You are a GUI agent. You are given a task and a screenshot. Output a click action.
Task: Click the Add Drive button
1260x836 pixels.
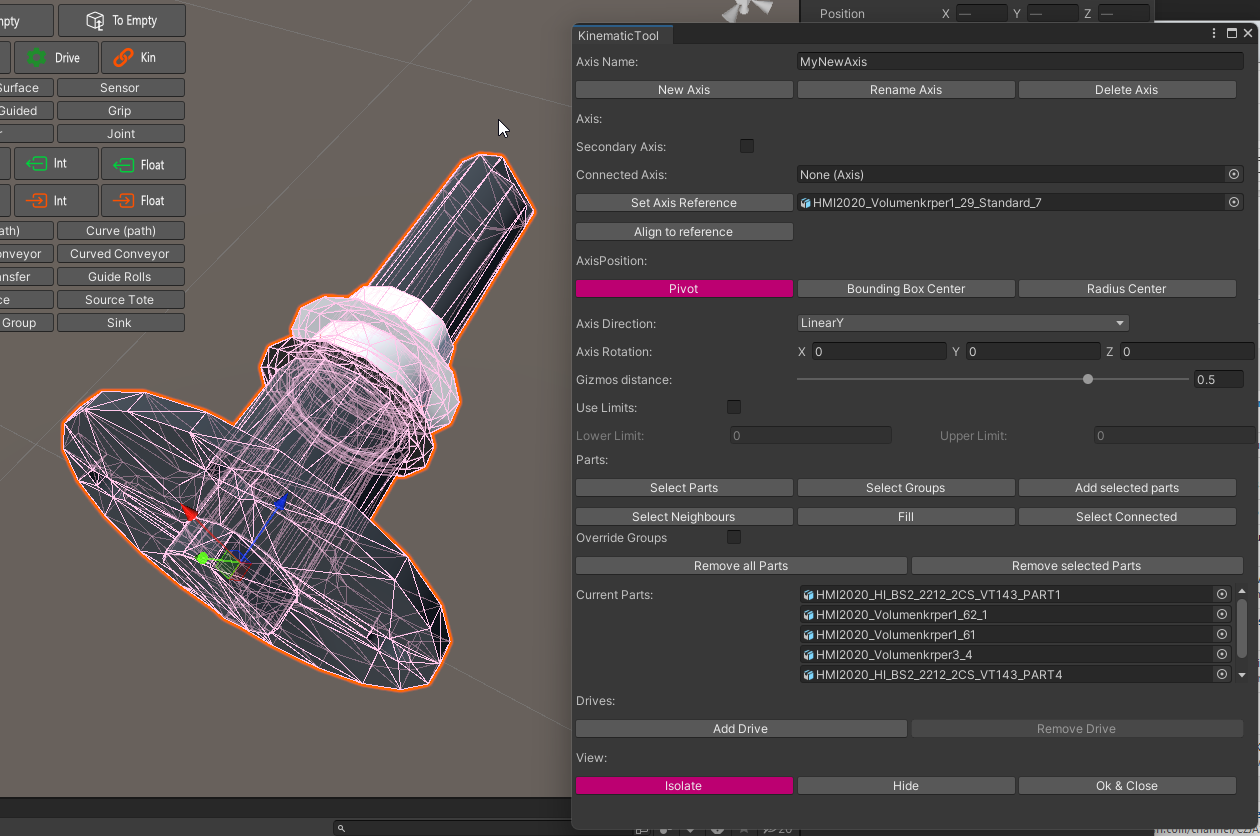click(x=741, y=729)
